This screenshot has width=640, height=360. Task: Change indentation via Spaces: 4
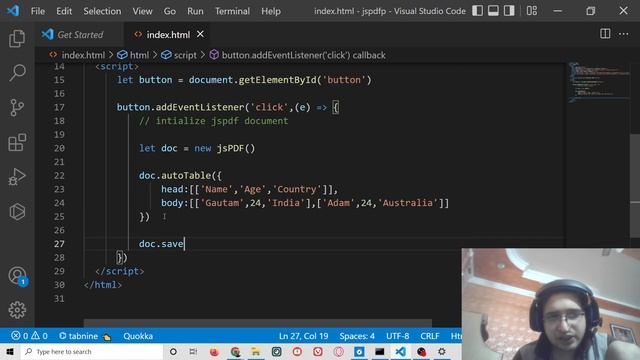pos(357,336)
